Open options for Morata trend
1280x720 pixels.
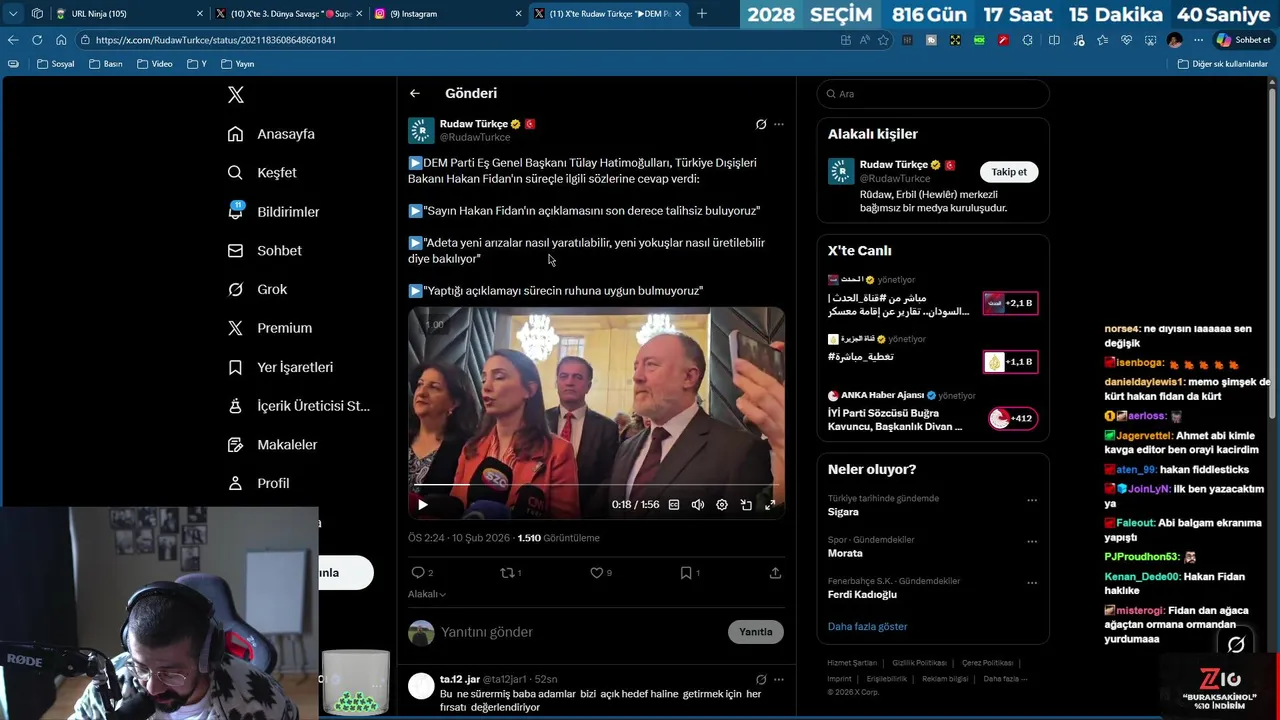point(1032,541)
